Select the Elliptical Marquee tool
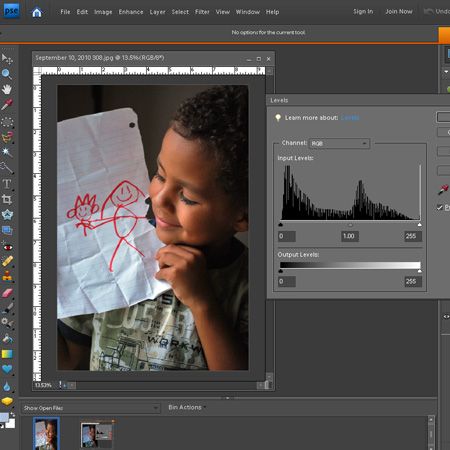450x450 pixels. 7,122
